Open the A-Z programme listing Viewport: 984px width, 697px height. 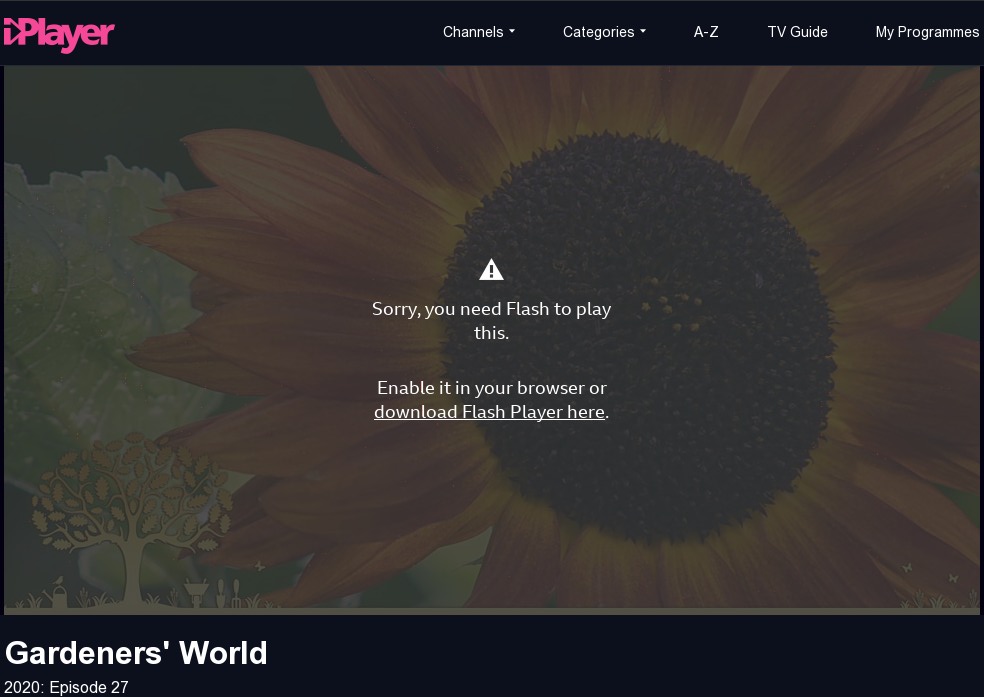point(706,32)
